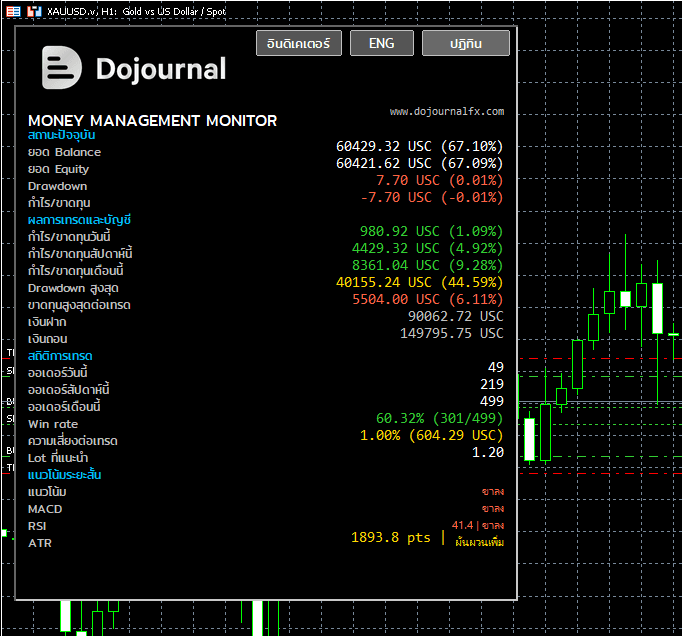Screen dimensions: 682x636
Task: Click recommended lot value 1.20
Action: [488, 452]
